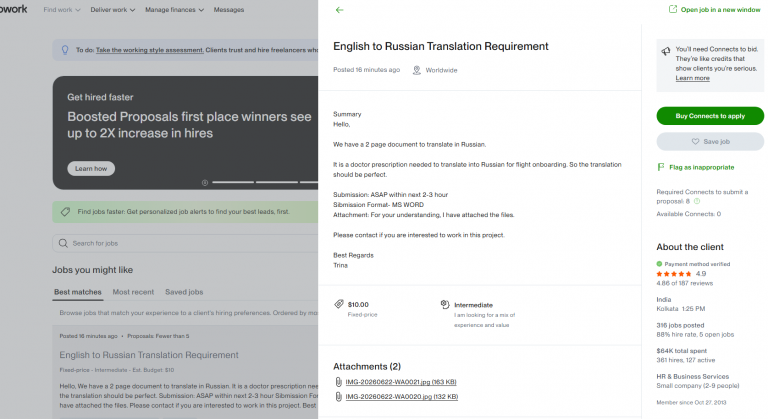768x419 pixels.
Task: Click the Intermediate experience label
Action: tap(473, 305)
